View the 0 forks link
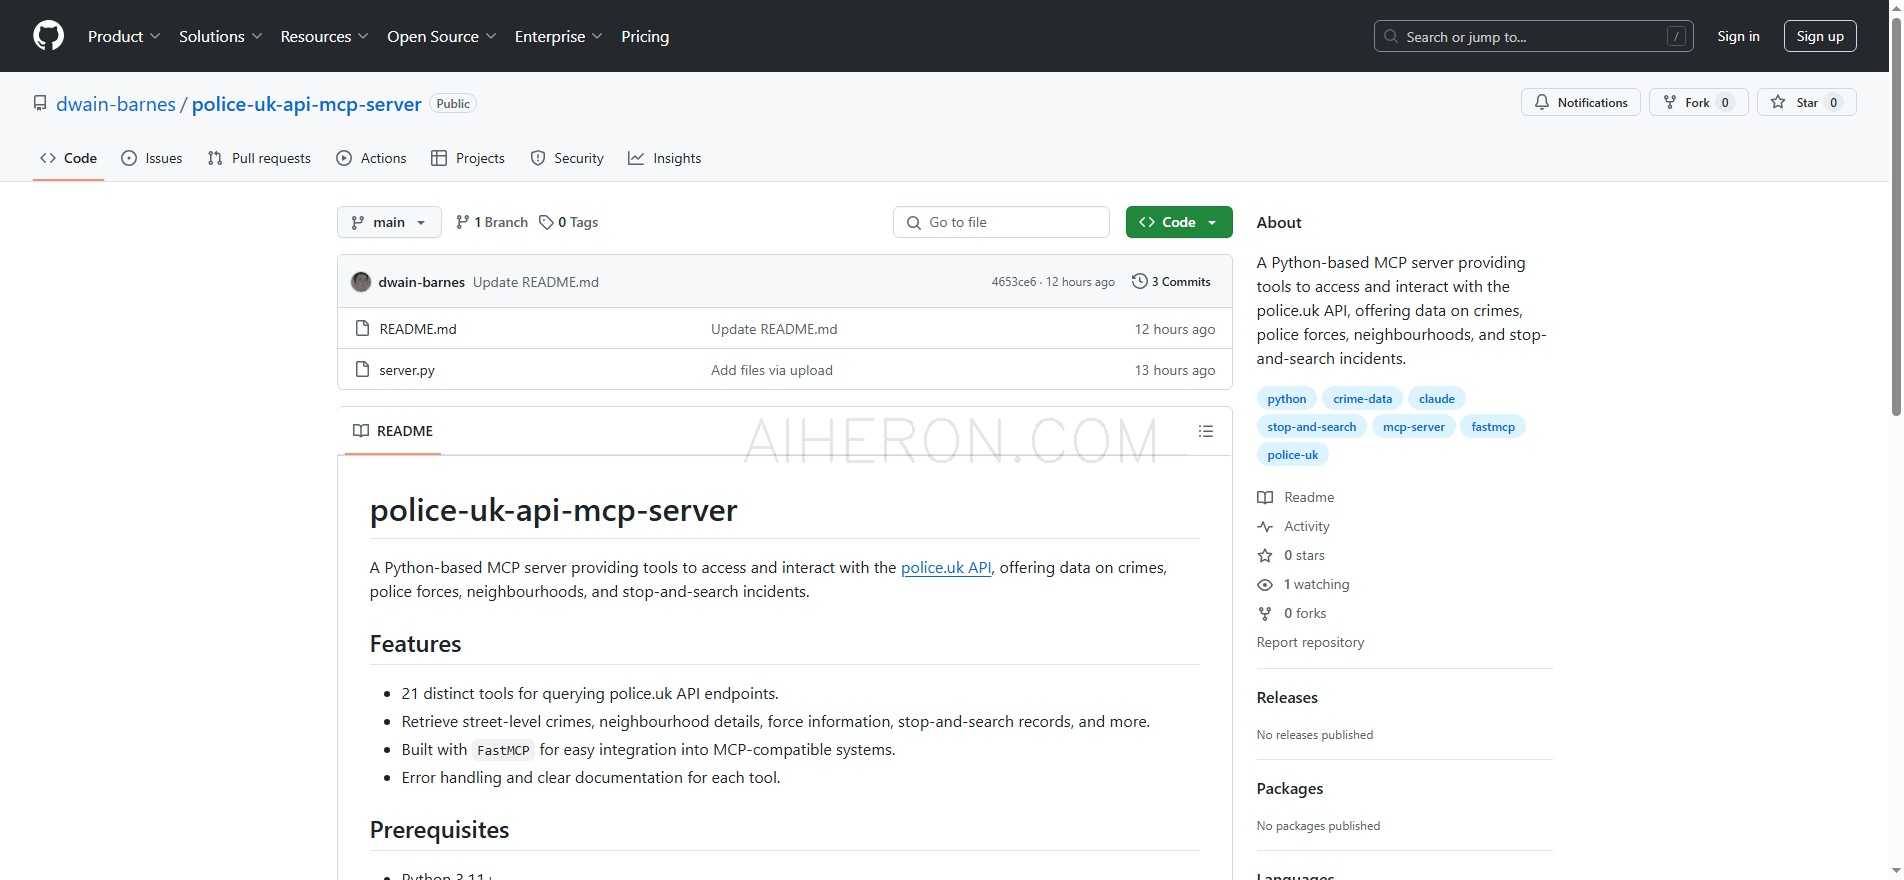 click(x=1292, y=613)
